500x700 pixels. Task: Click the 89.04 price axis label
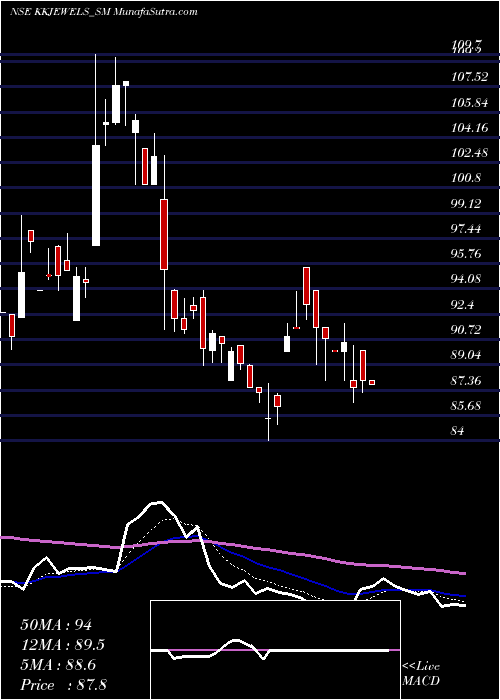(x=467, y=355)
